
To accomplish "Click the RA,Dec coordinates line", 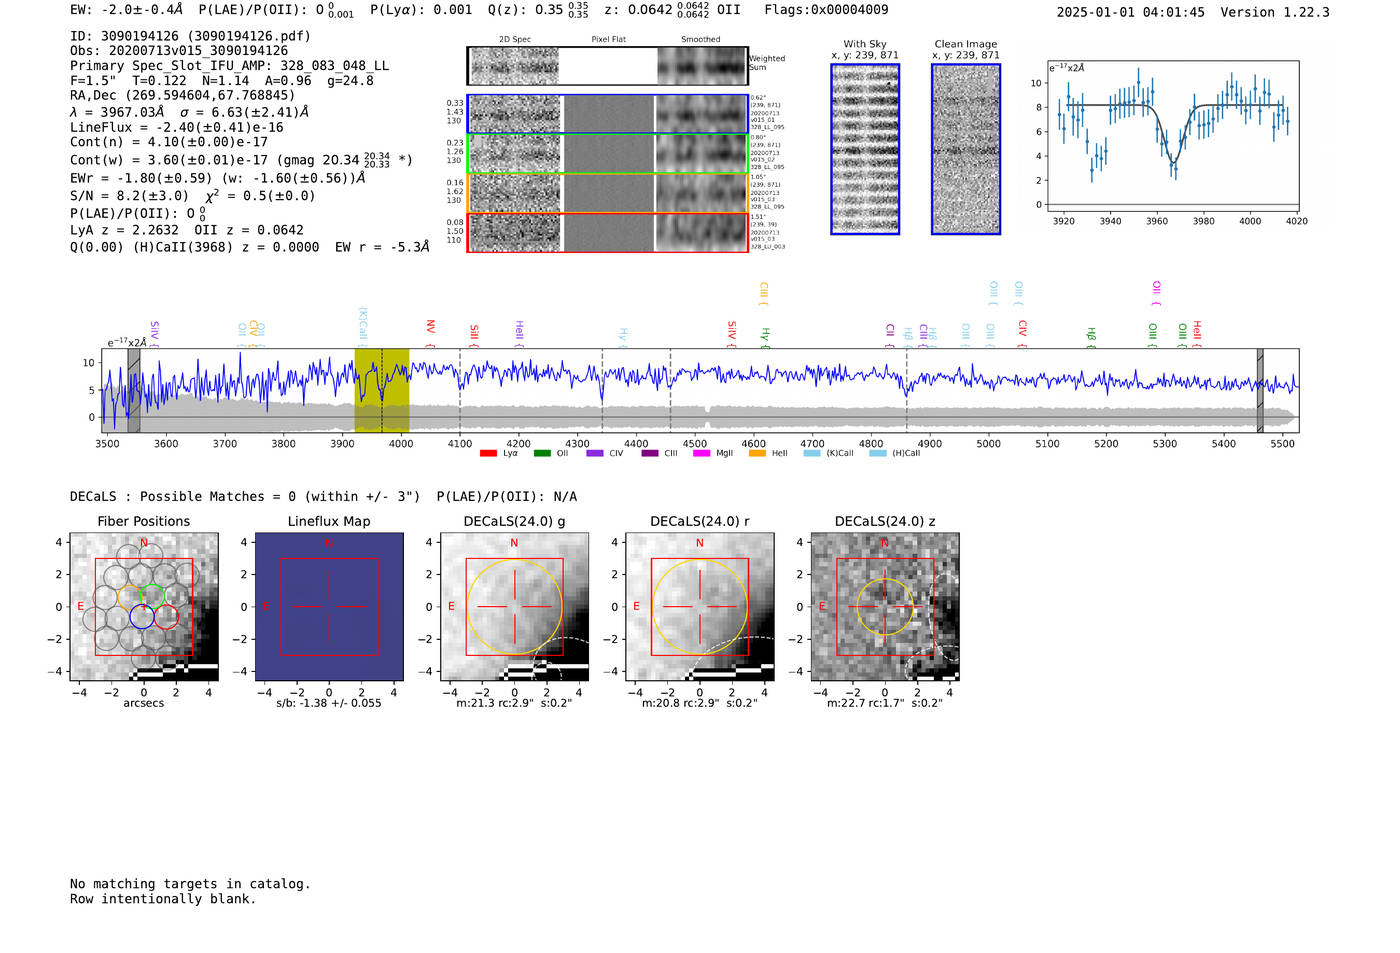I will 182,96.
